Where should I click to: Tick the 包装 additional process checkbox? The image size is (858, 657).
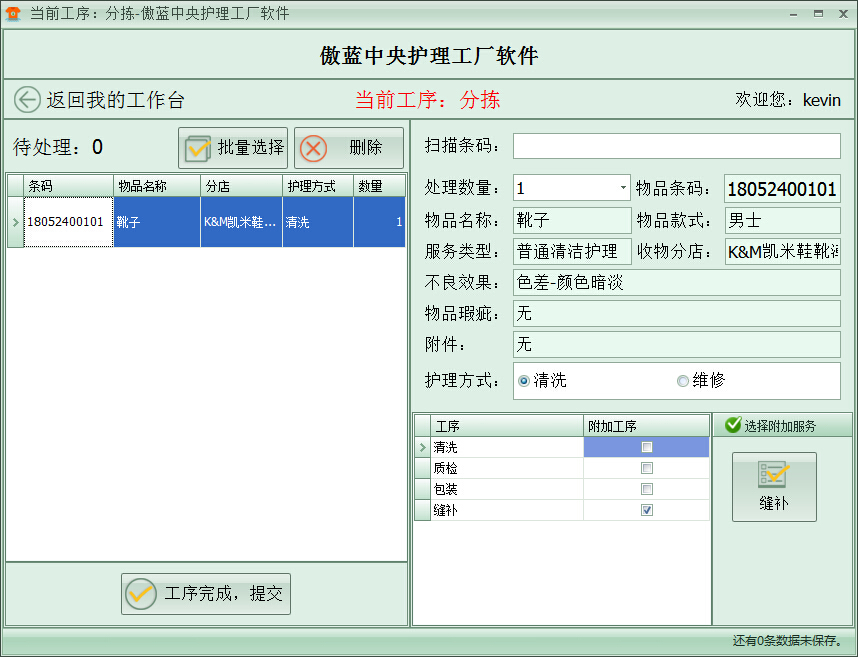pyautogui.click(x=646, y=489)
